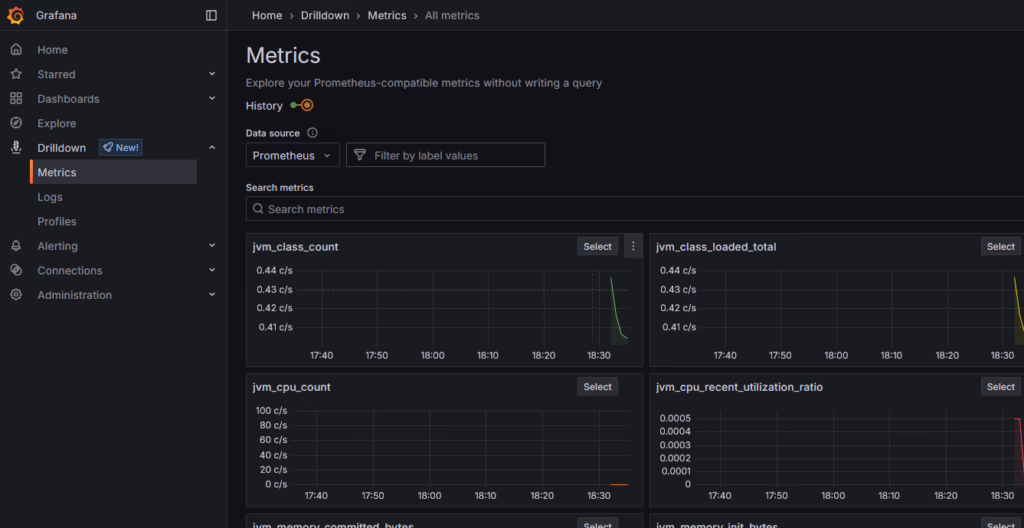Click the jvm_class_count graph thumbnail
The height and width of the screenshot is (528, 1024).
[444, 312]
